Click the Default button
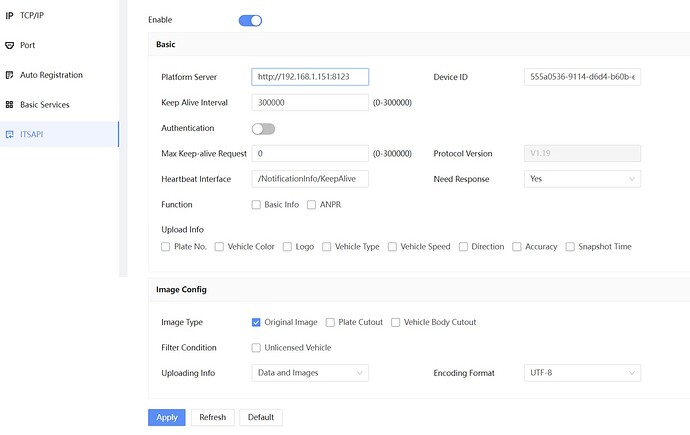This screenshot has height=435, width=690. point(261,417)
